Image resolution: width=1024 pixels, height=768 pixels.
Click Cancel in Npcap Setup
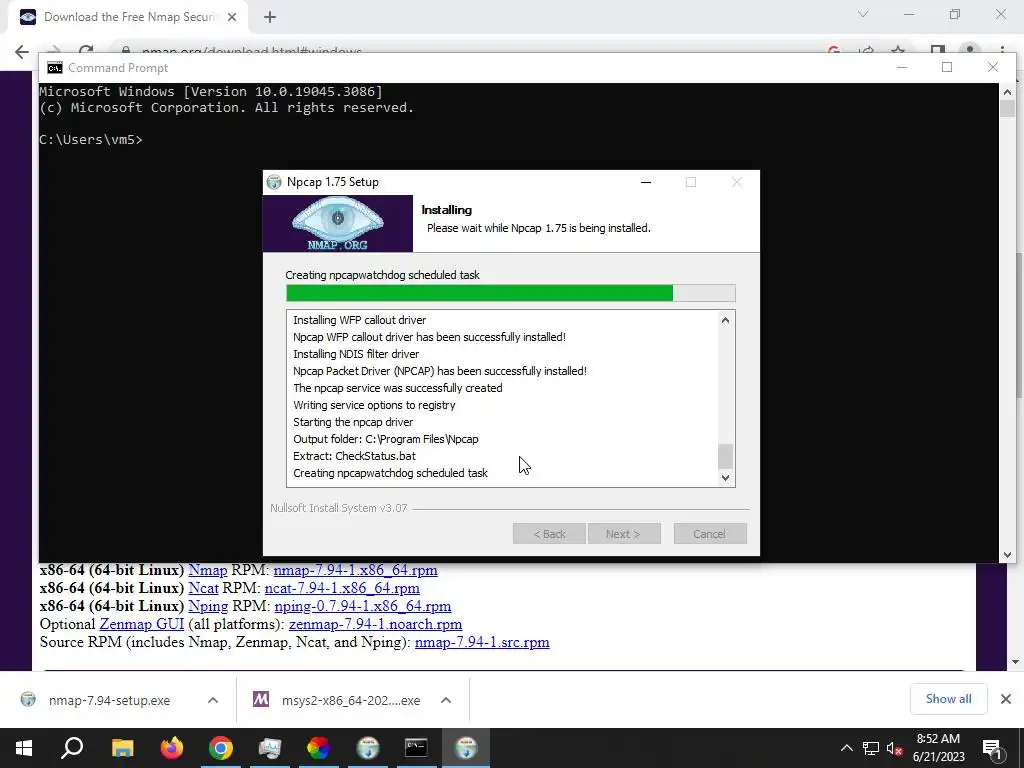[710, 534]
